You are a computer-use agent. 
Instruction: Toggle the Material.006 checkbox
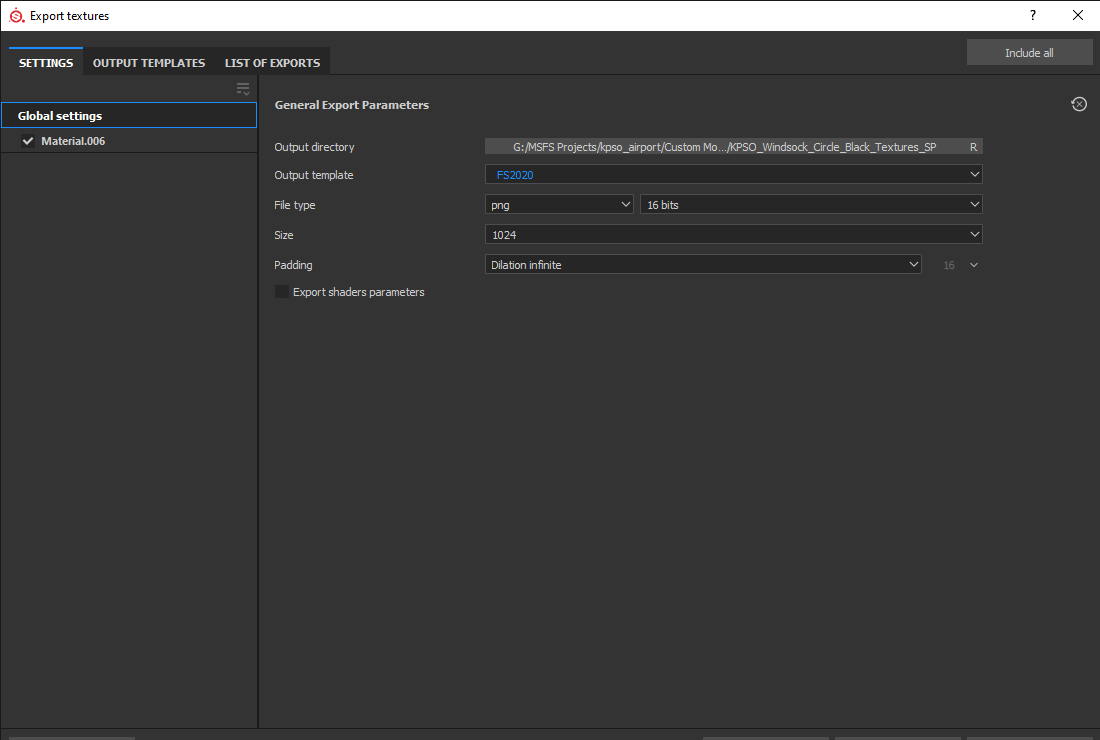point(28,141)
